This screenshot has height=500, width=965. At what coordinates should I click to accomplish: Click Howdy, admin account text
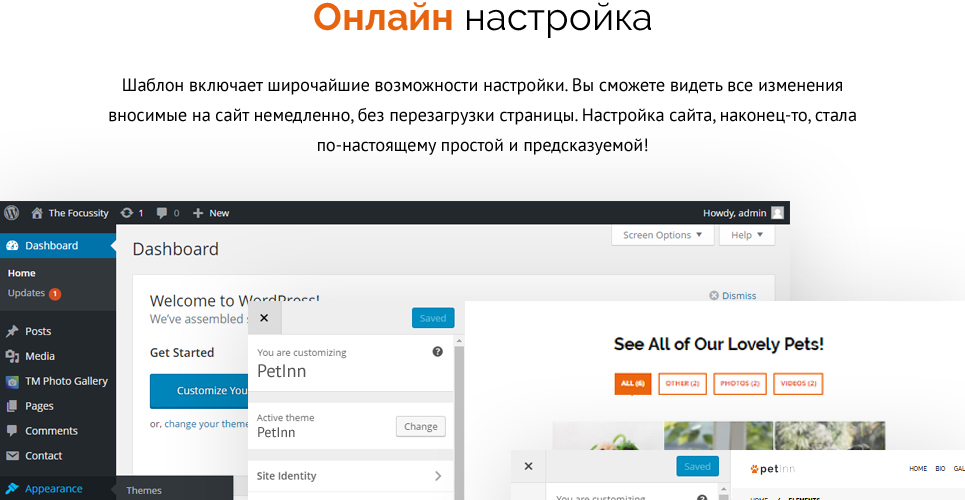735,213
